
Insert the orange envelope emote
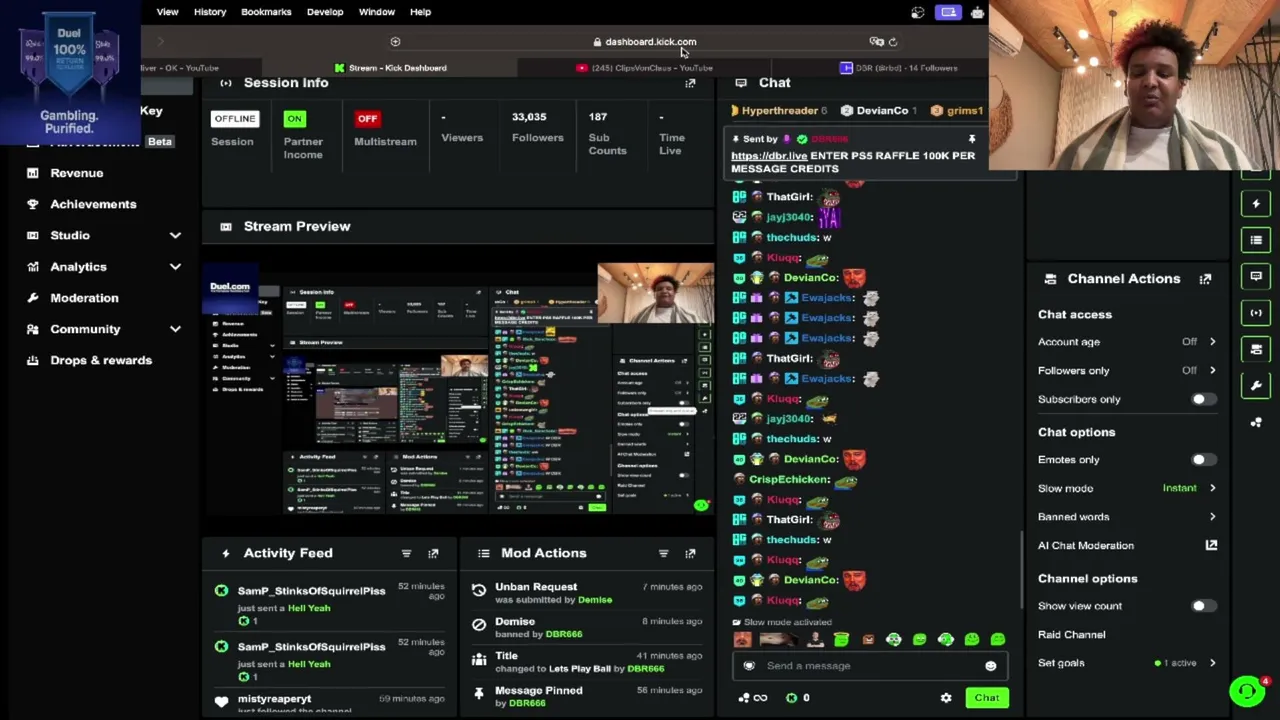868,640
